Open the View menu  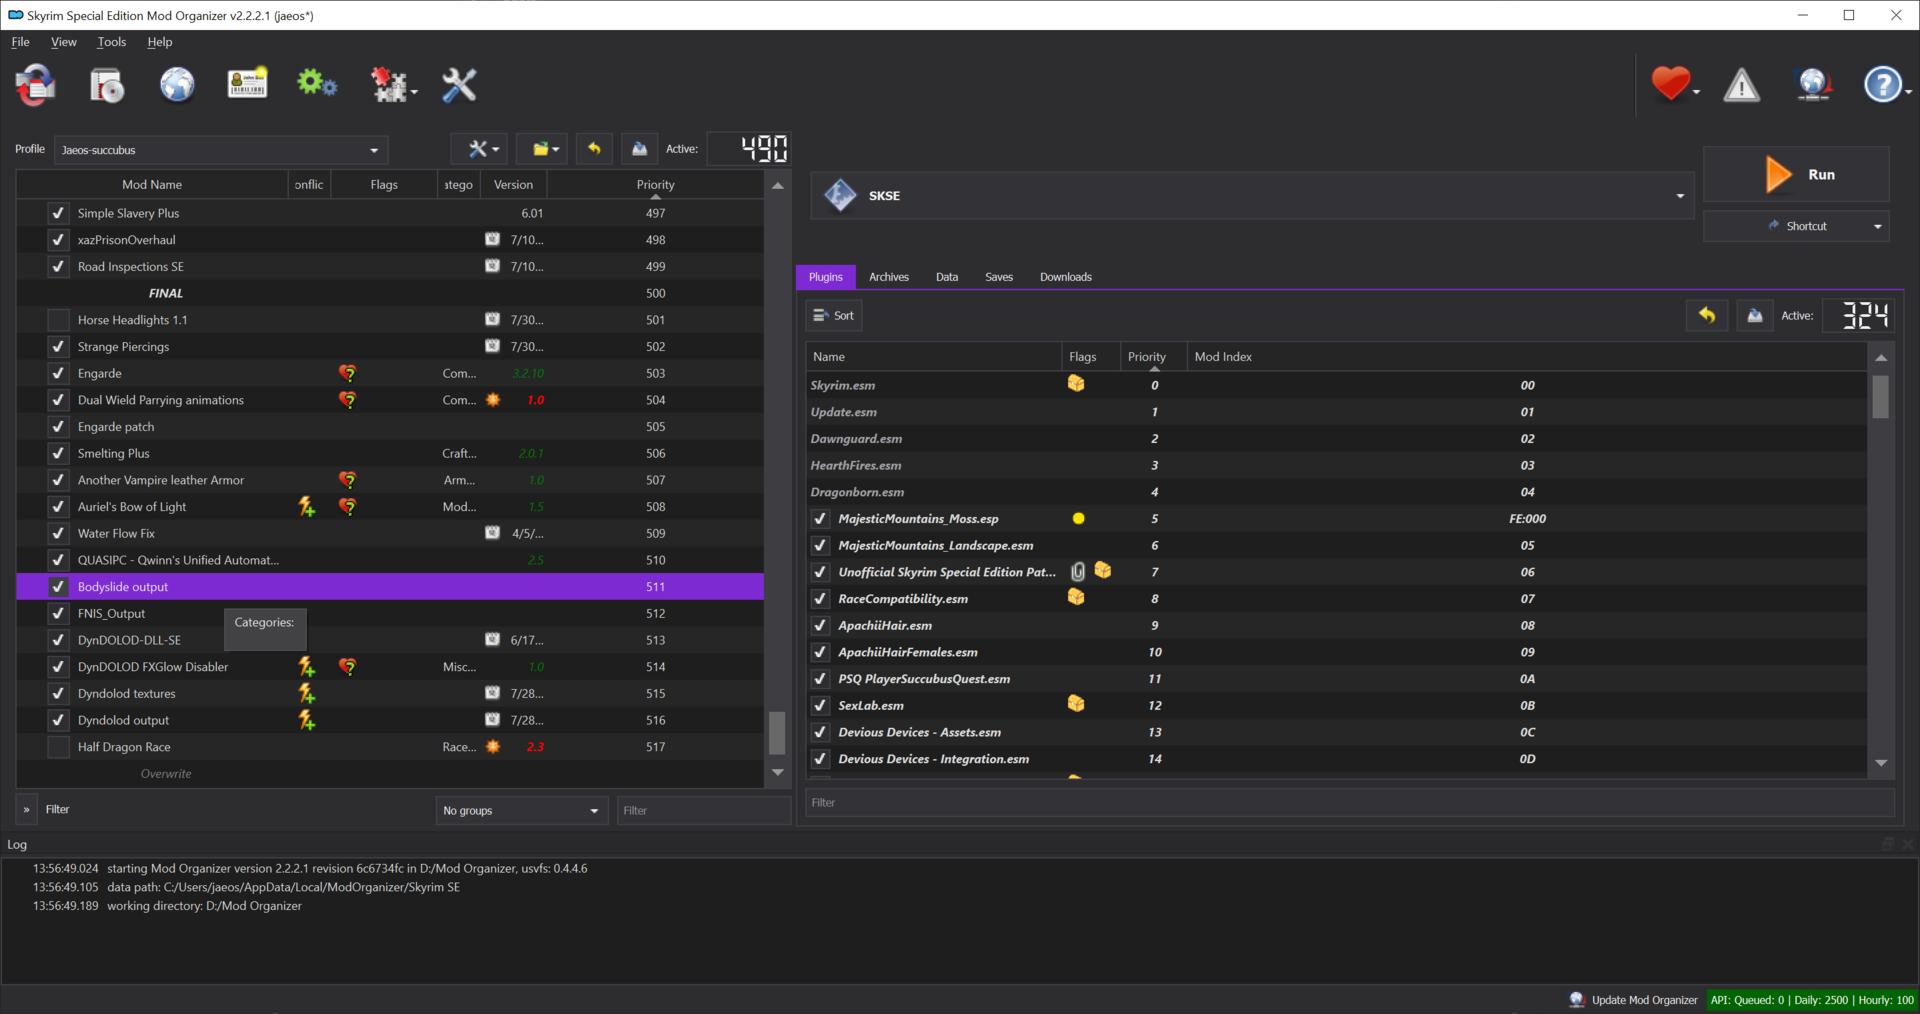(64, 42)
